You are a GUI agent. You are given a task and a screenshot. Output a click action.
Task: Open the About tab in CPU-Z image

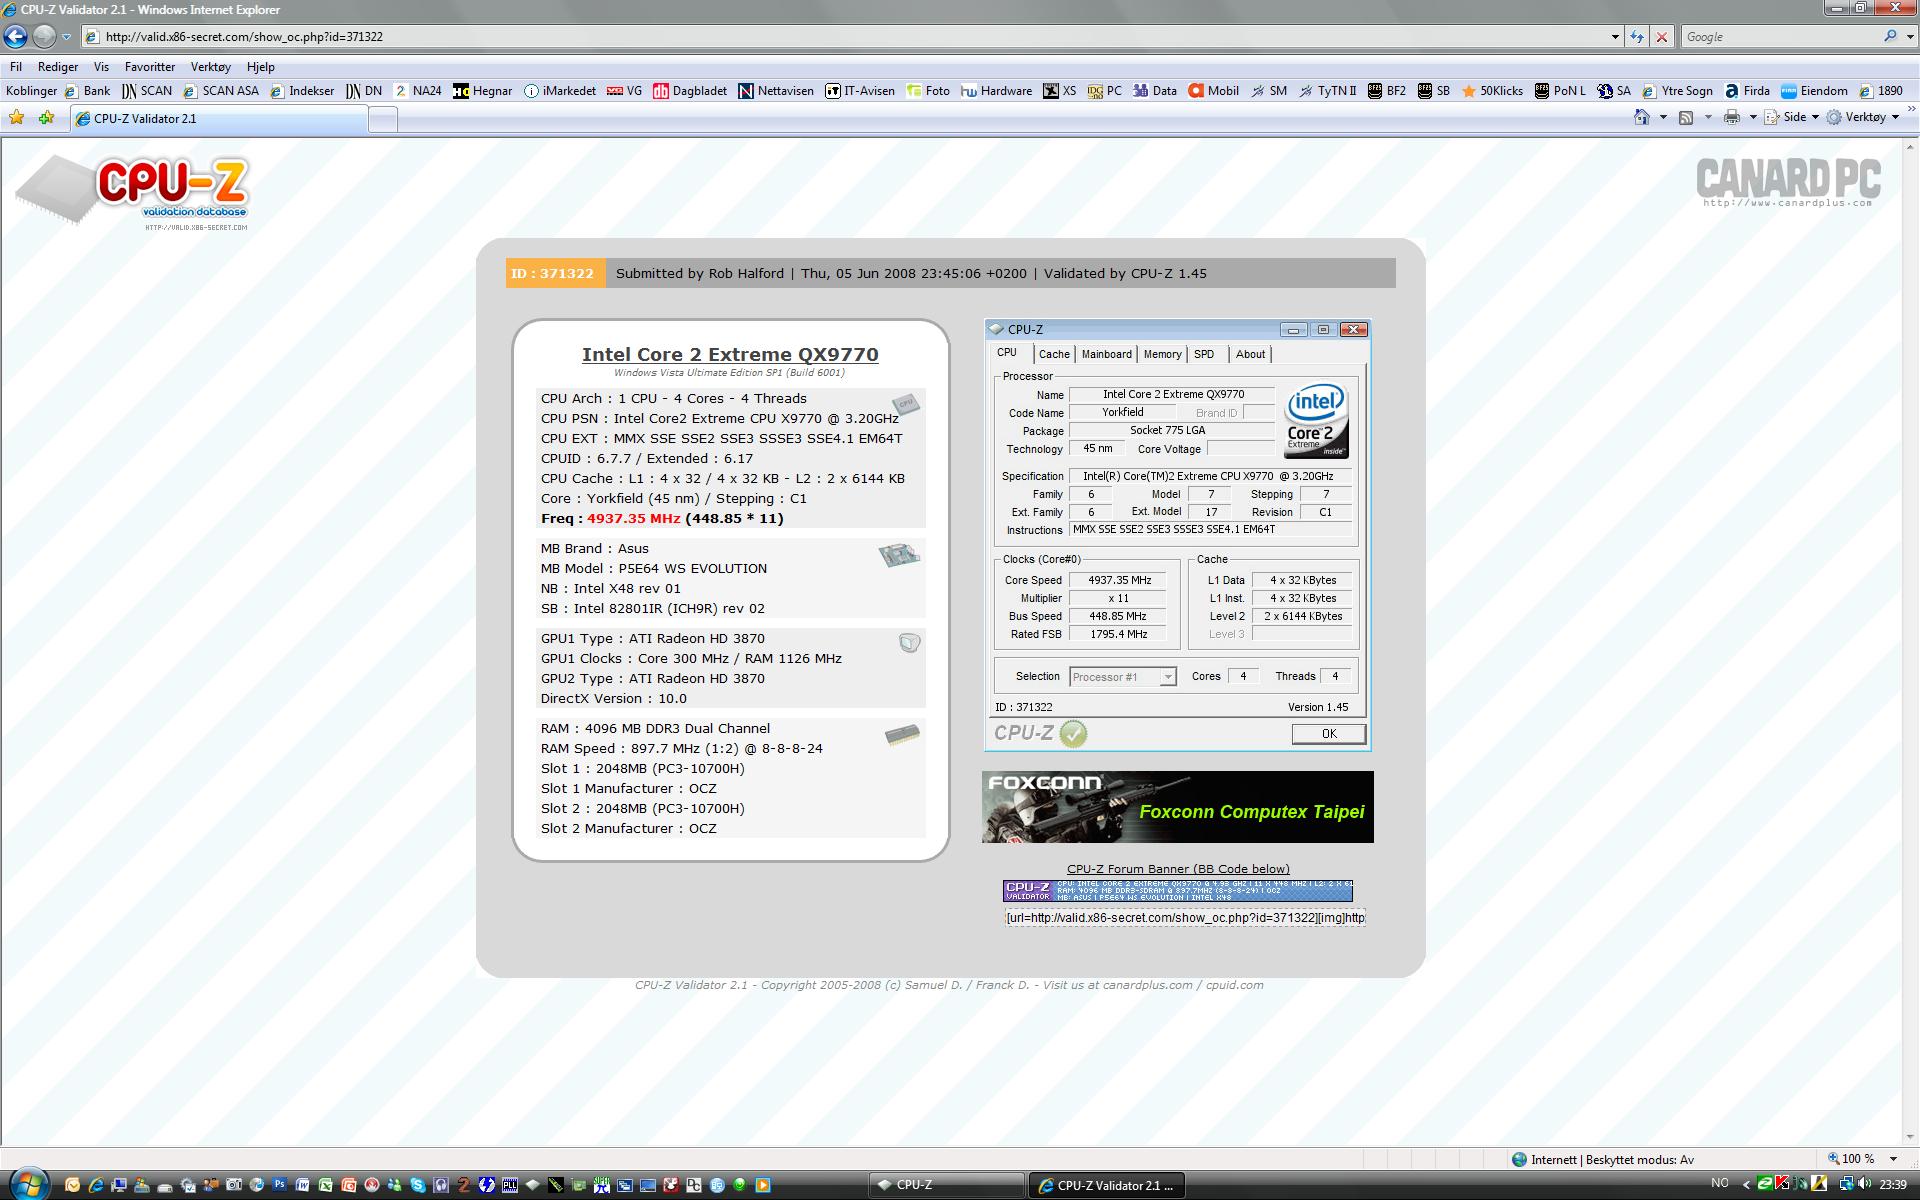(x=1250, y=354)
